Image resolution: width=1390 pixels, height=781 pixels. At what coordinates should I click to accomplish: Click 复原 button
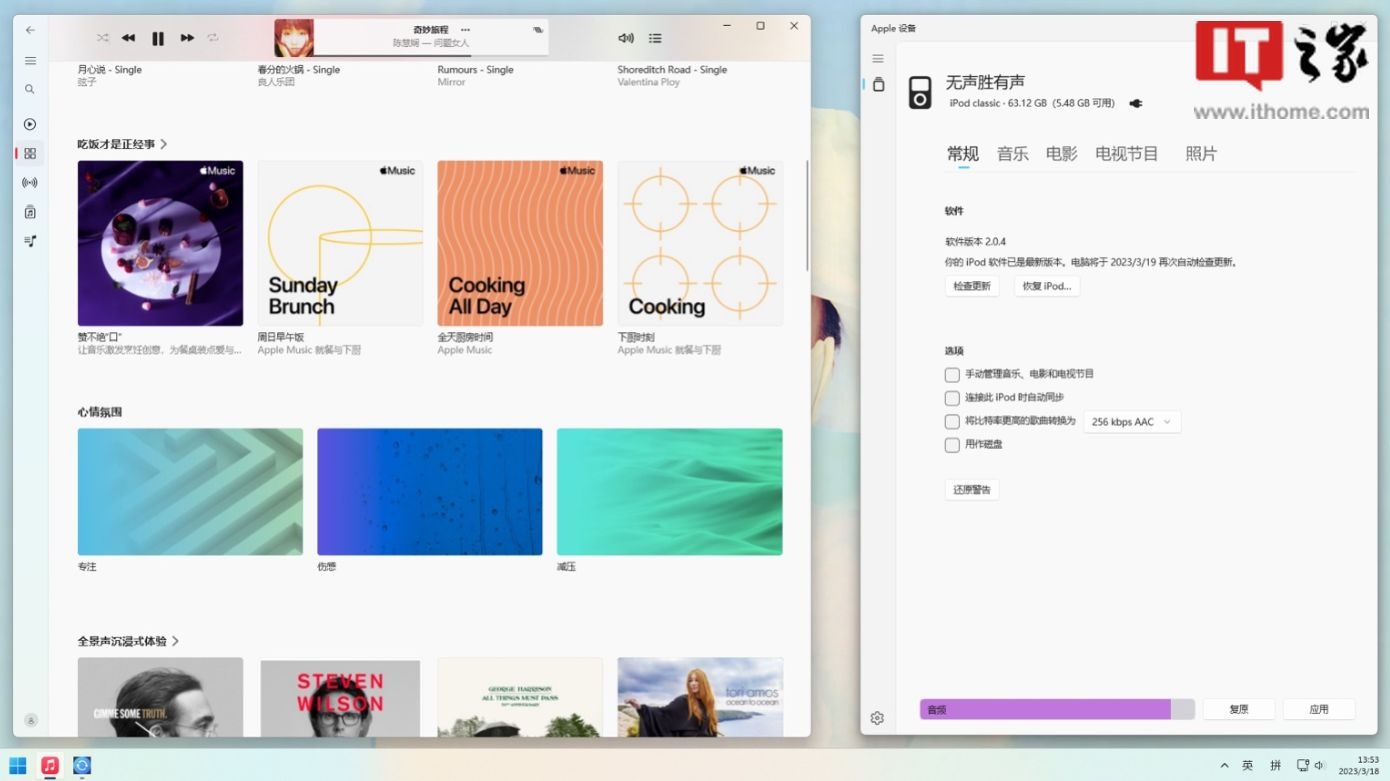pos(1239,709)
